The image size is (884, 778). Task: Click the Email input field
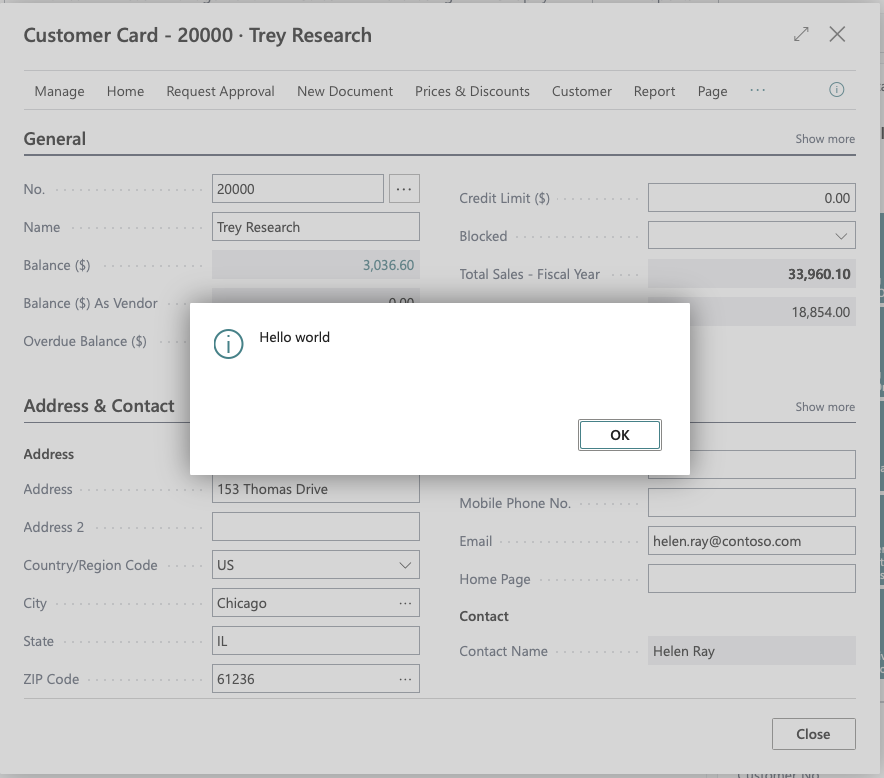coord(751,541)
